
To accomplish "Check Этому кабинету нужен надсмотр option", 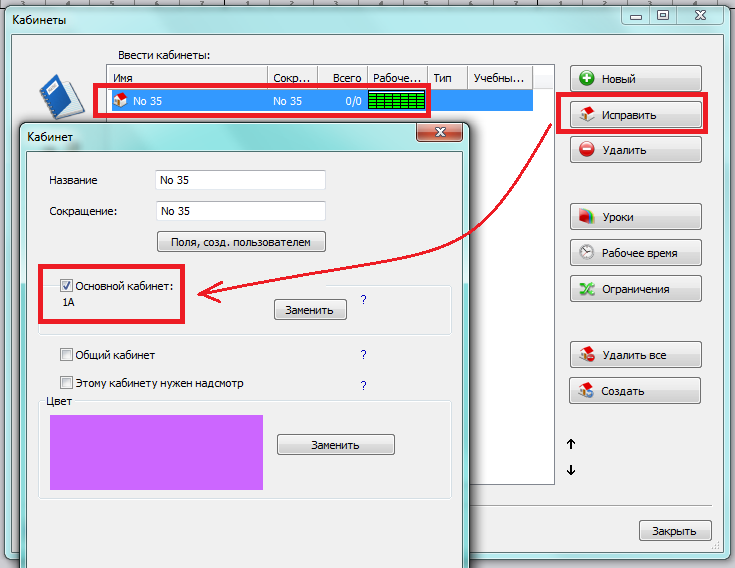I will pyautogui.click(x=66, y=382).
